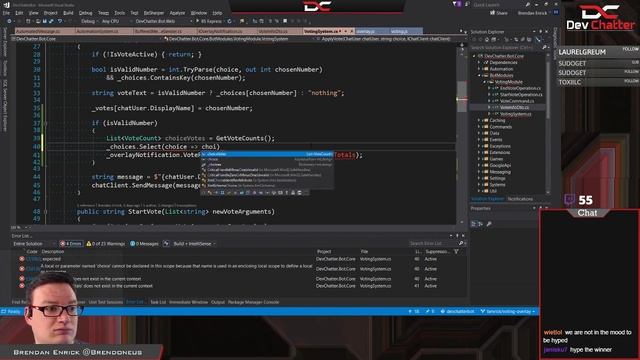
Task: Open the Edit menu
Action: click(19, 13)
